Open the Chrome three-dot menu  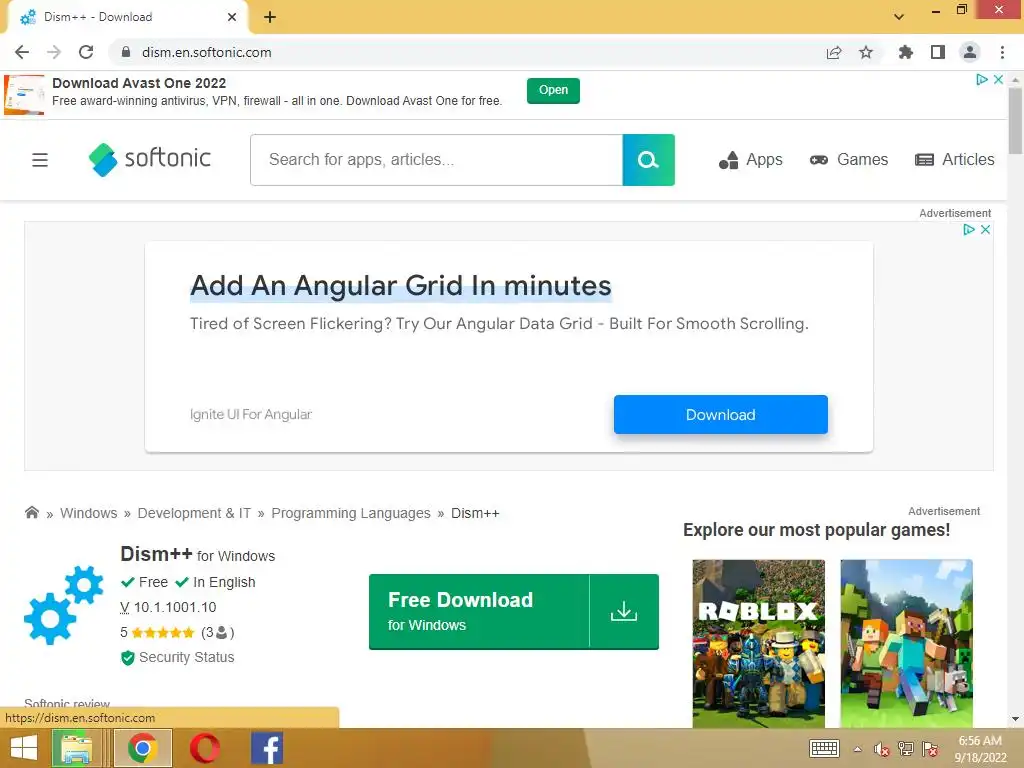pos(1002,52)
